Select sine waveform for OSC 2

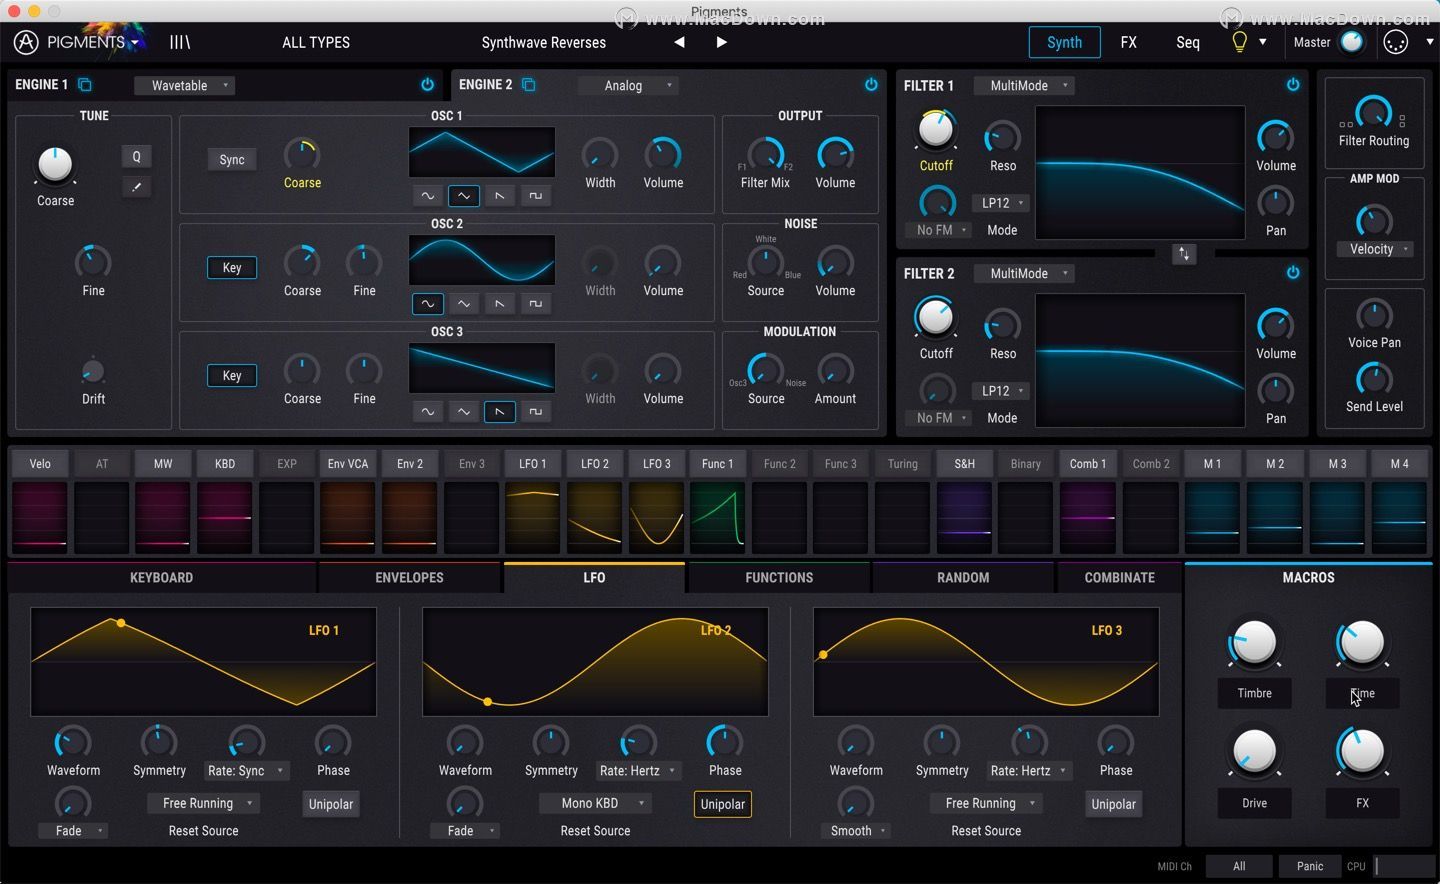428,304
